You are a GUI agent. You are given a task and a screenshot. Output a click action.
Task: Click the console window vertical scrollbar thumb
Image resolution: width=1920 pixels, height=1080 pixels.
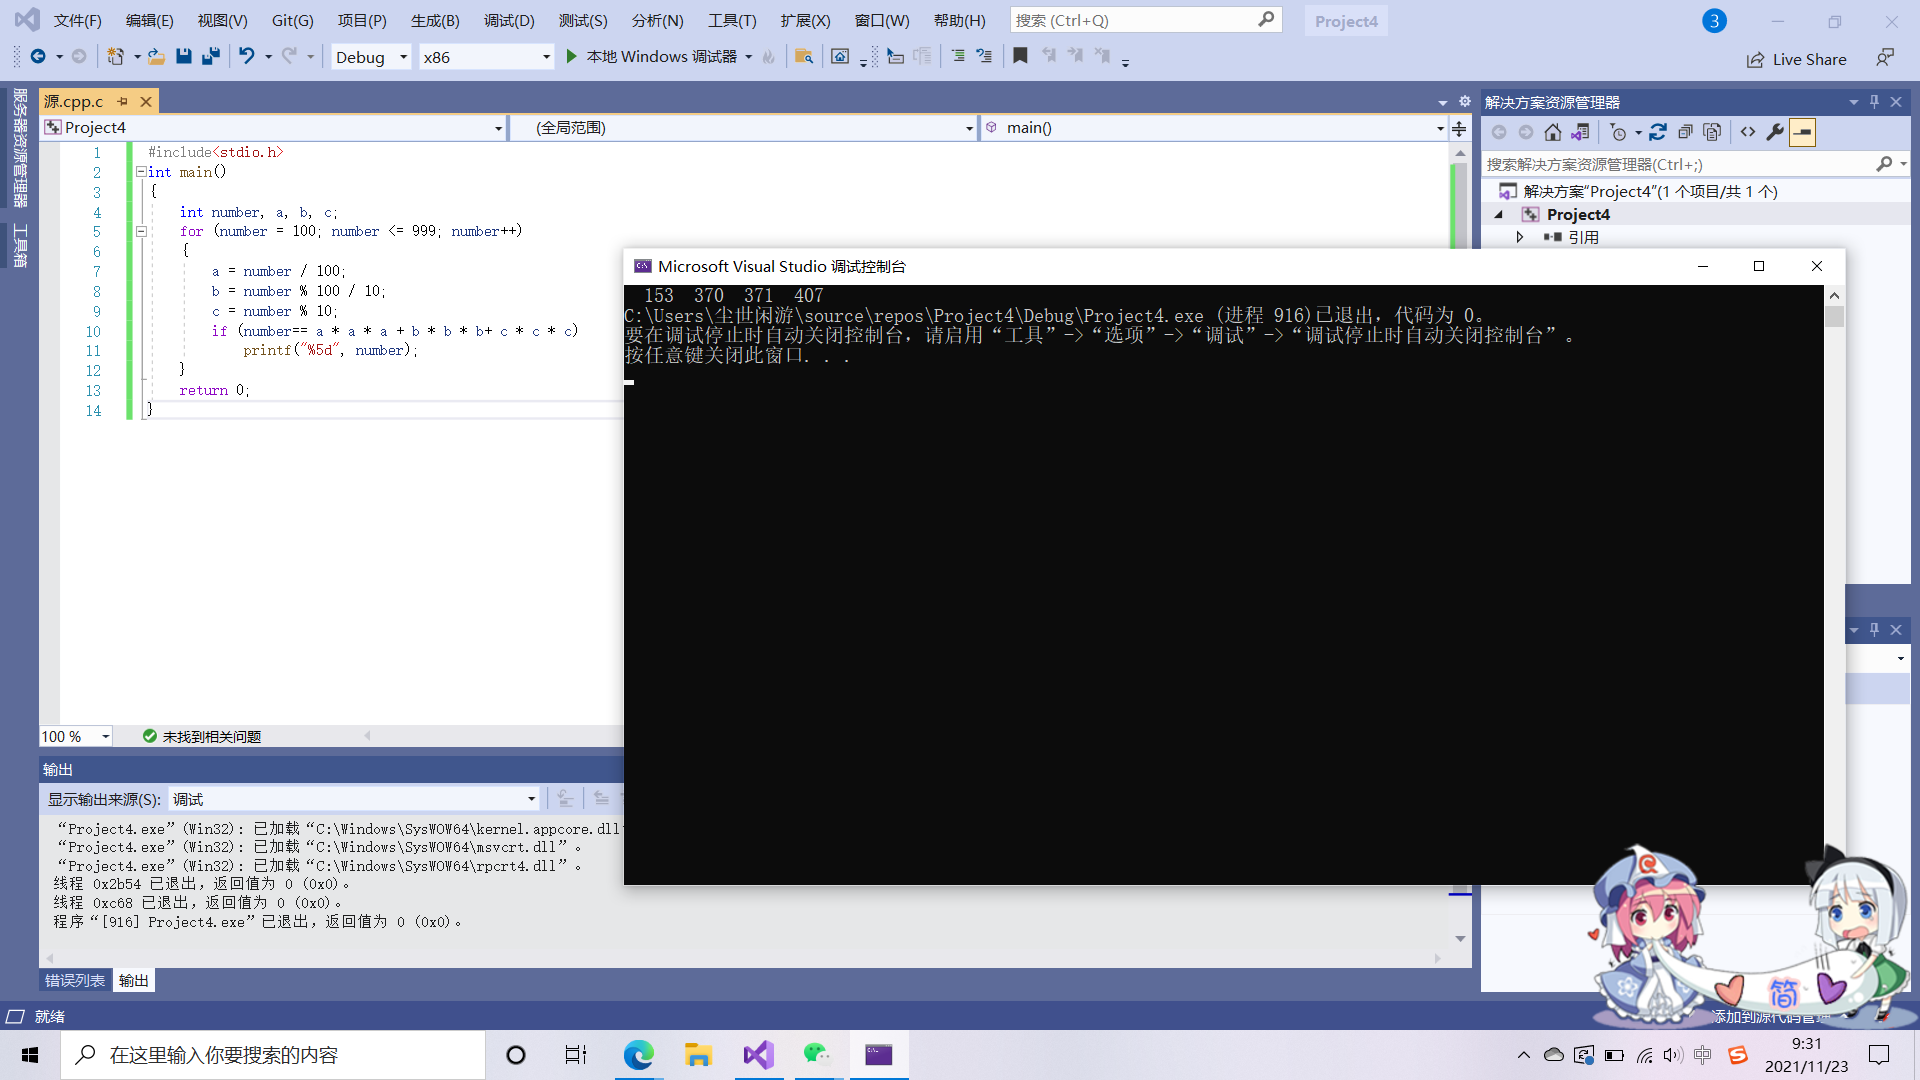1834,317
